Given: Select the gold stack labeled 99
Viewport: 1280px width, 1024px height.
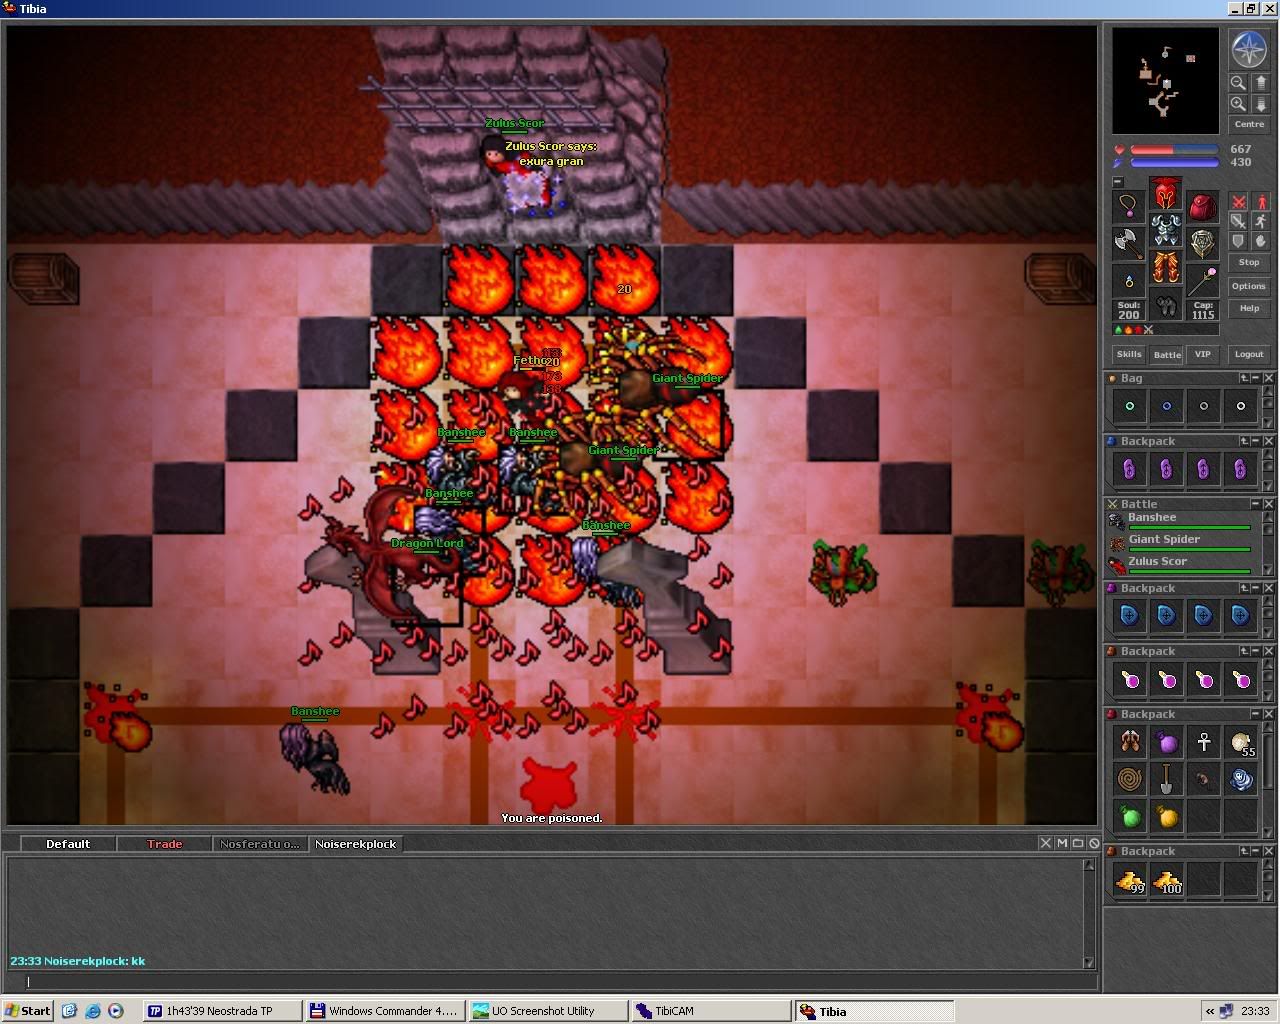Looking at the screenshot, I should click(x=1130, y=880).
